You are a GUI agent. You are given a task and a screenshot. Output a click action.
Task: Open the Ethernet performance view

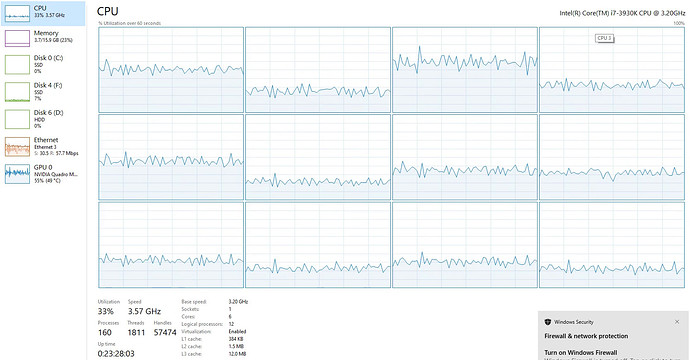click(44, 146)
